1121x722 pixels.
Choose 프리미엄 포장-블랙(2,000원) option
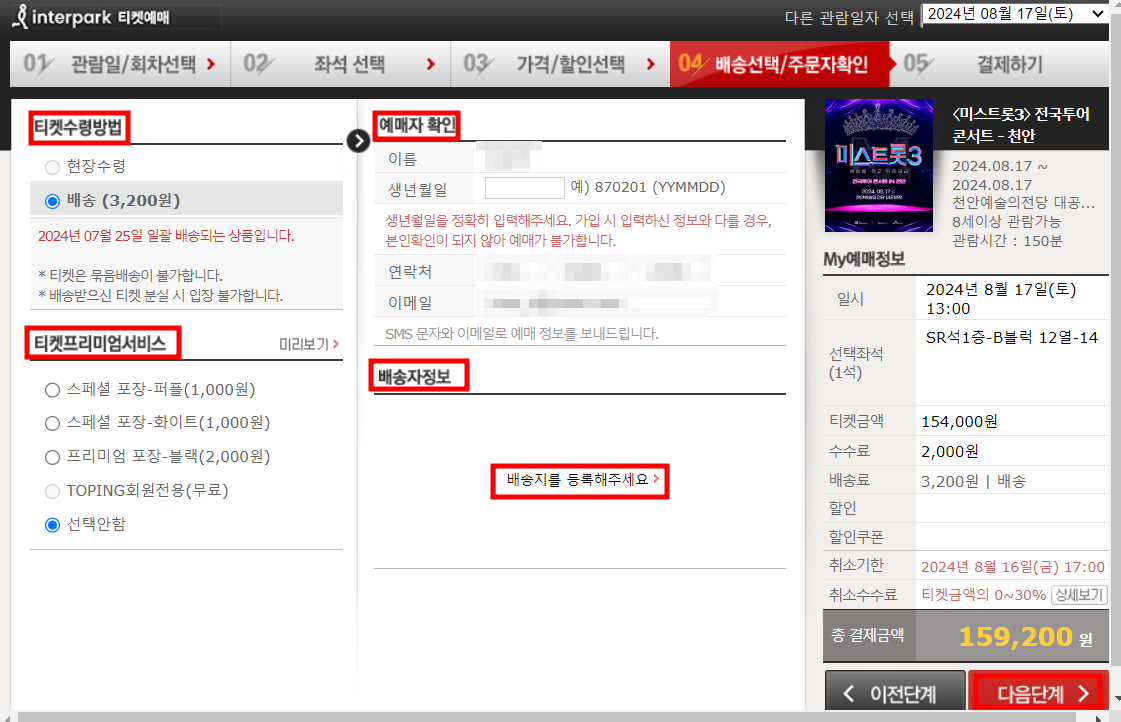click(x=52, y=458)
